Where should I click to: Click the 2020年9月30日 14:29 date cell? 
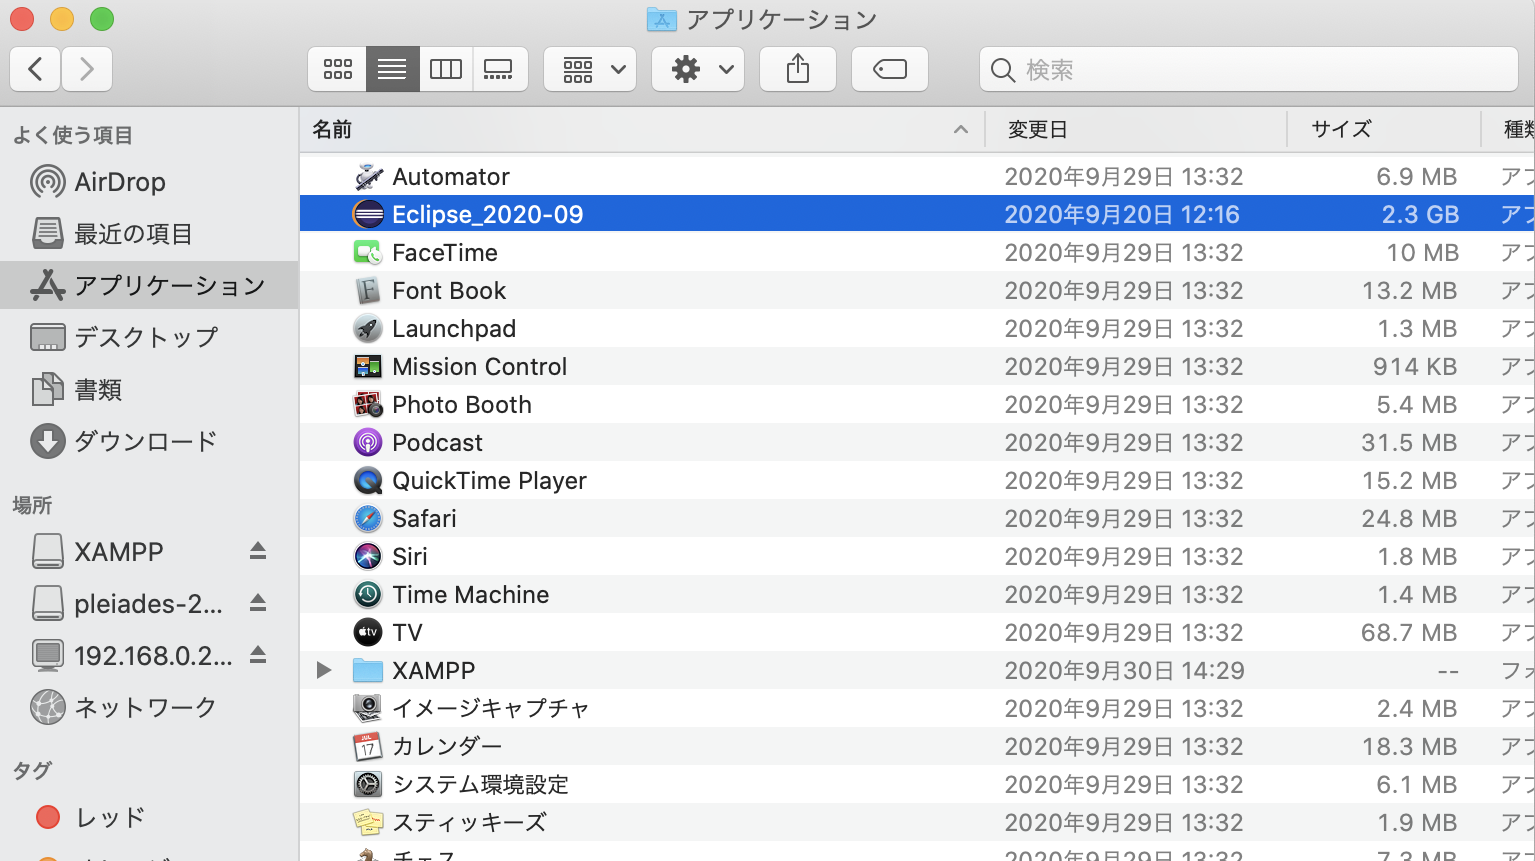pyautogui.click(x=1124, y=671)
